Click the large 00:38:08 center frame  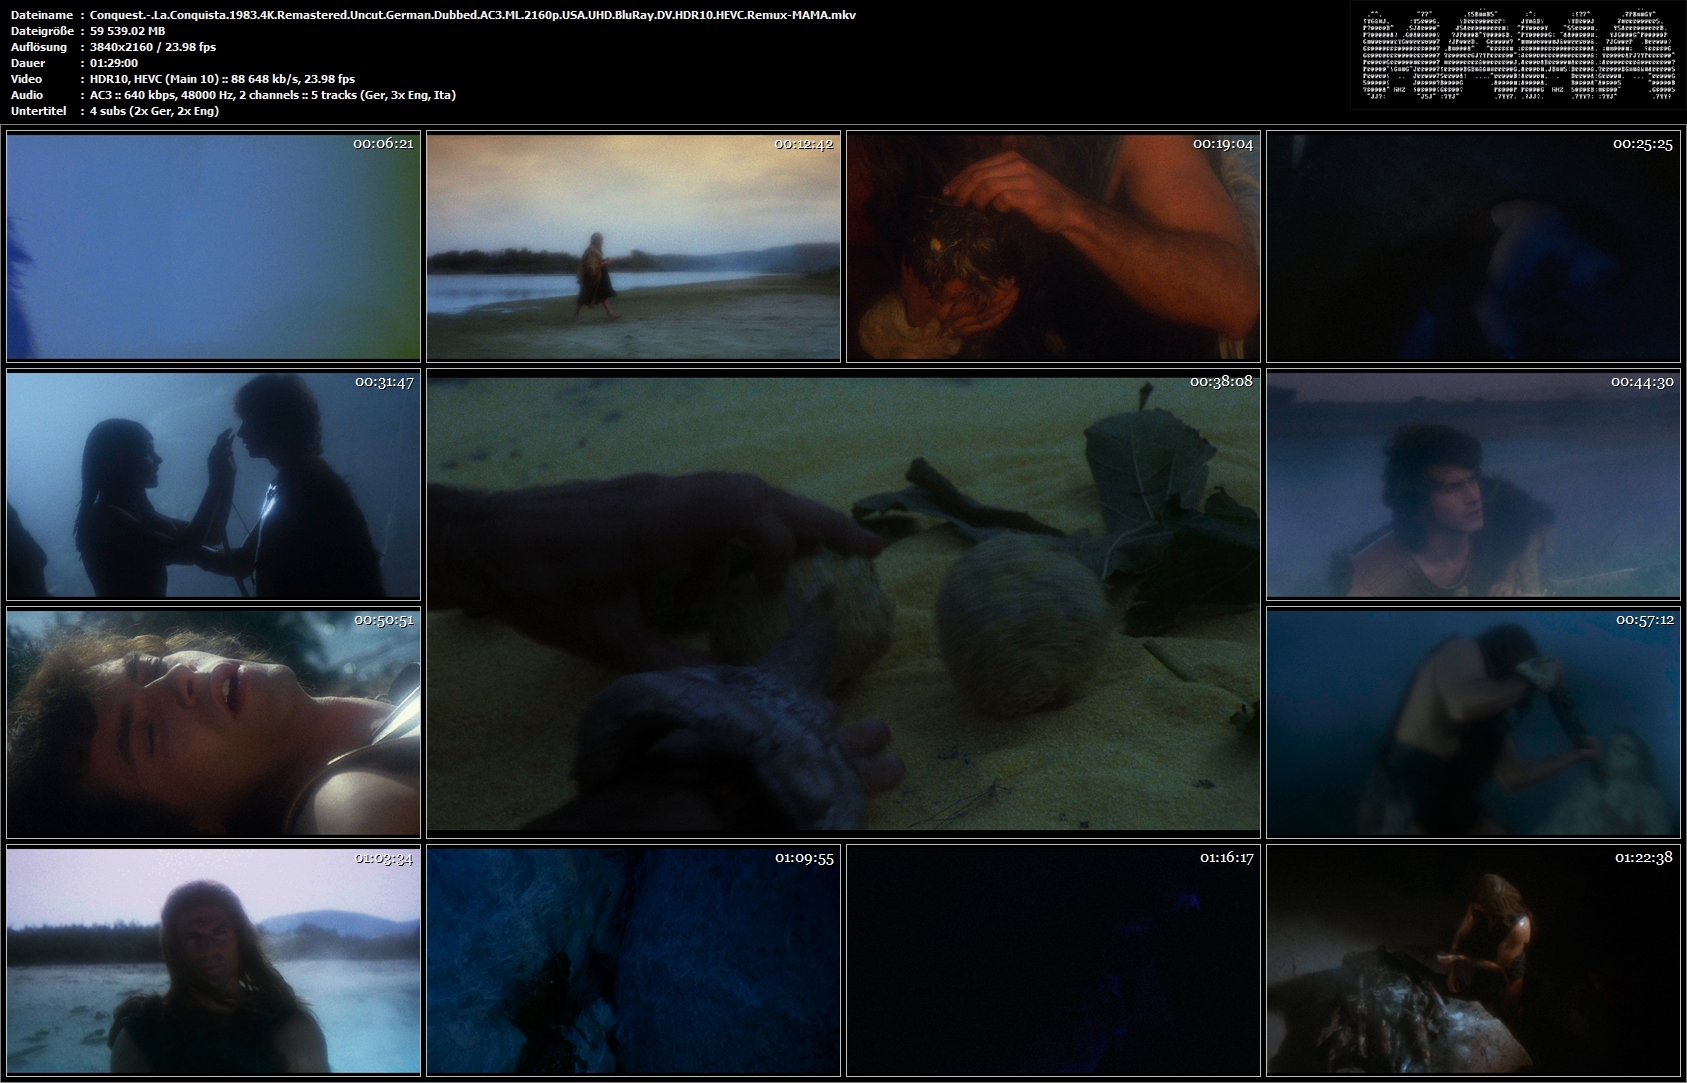(843, 604)
